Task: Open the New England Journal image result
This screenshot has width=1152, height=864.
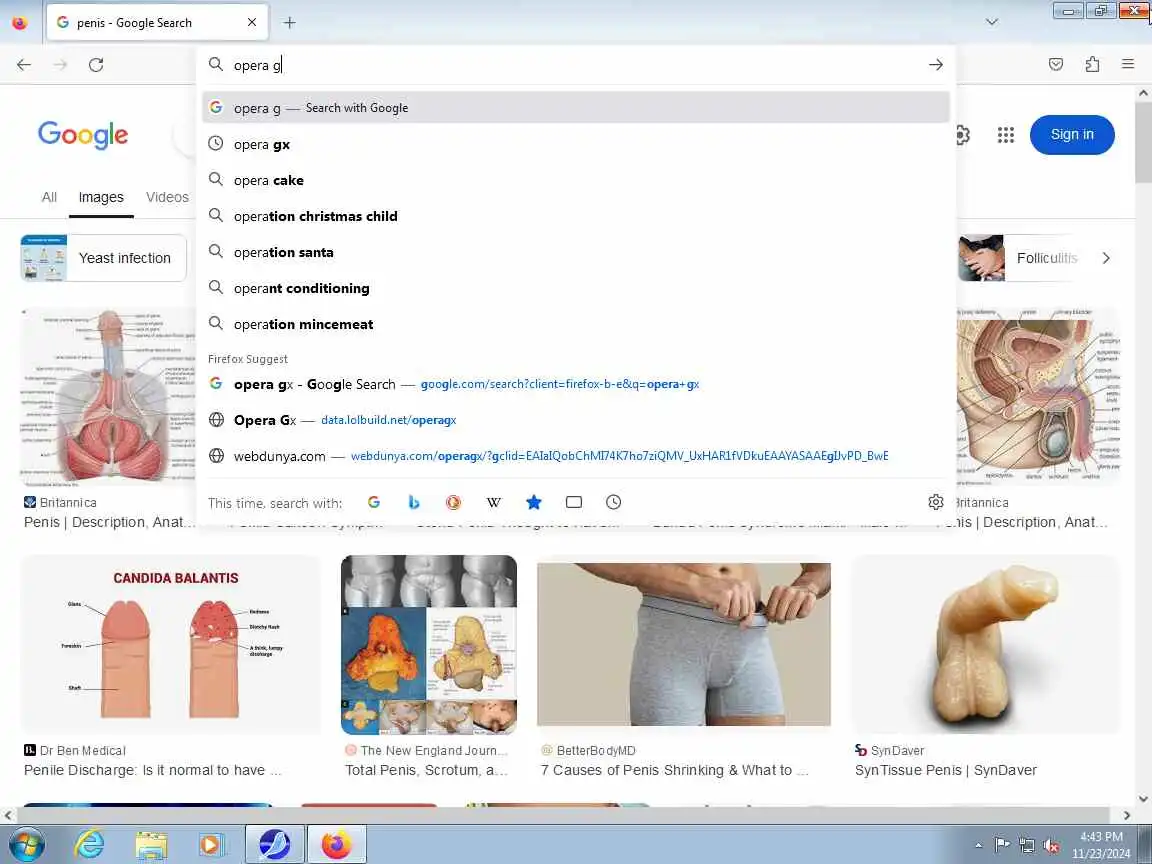Action: pos(429,644)
